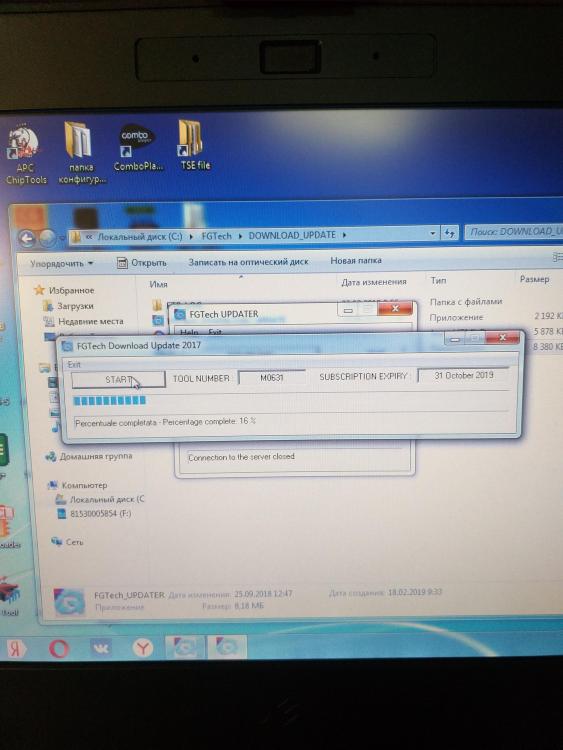This screenshot has width=563, height=750.
Task: Click the START button
Action: coord(118,380)
